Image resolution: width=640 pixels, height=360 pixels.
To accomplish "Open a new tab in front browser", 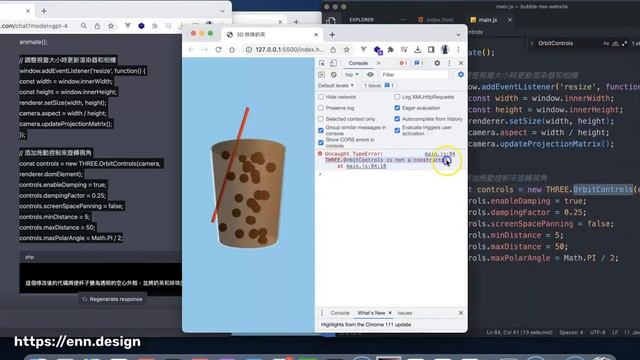I will click(332, 35).
